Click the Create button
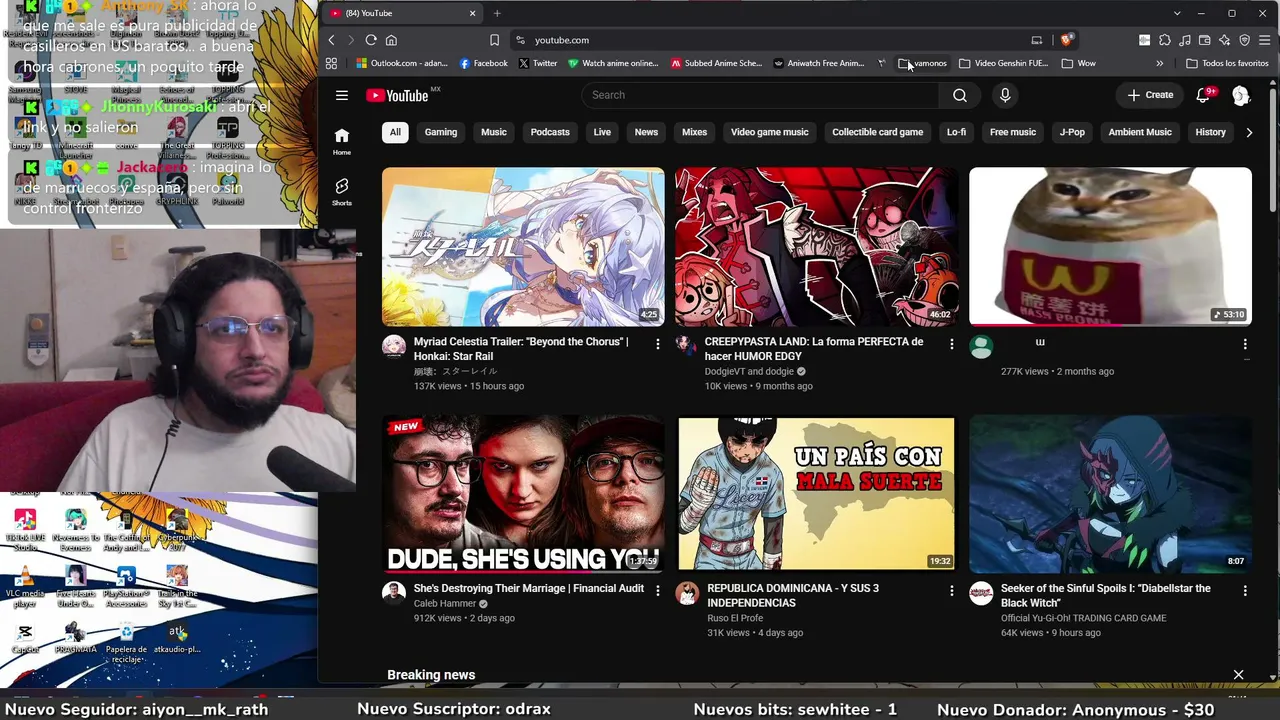 (x=1150, y=95)
